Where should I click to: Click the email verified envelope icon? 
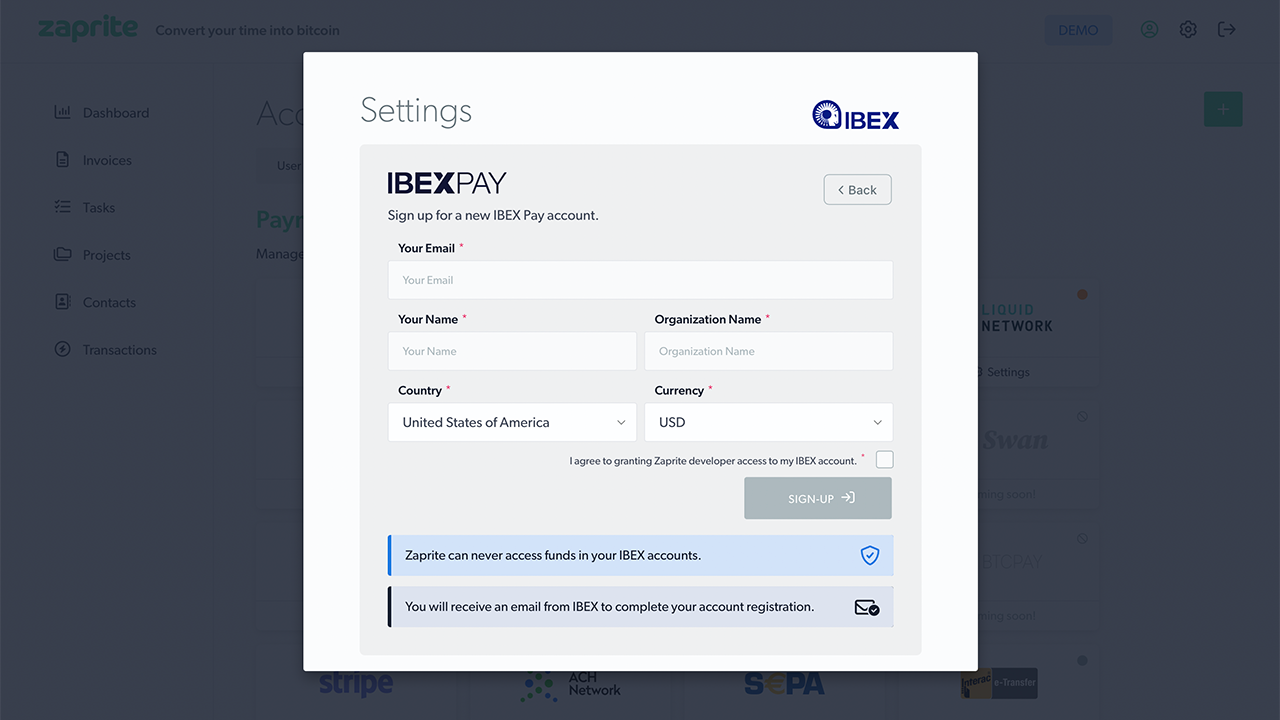(866, 607)
